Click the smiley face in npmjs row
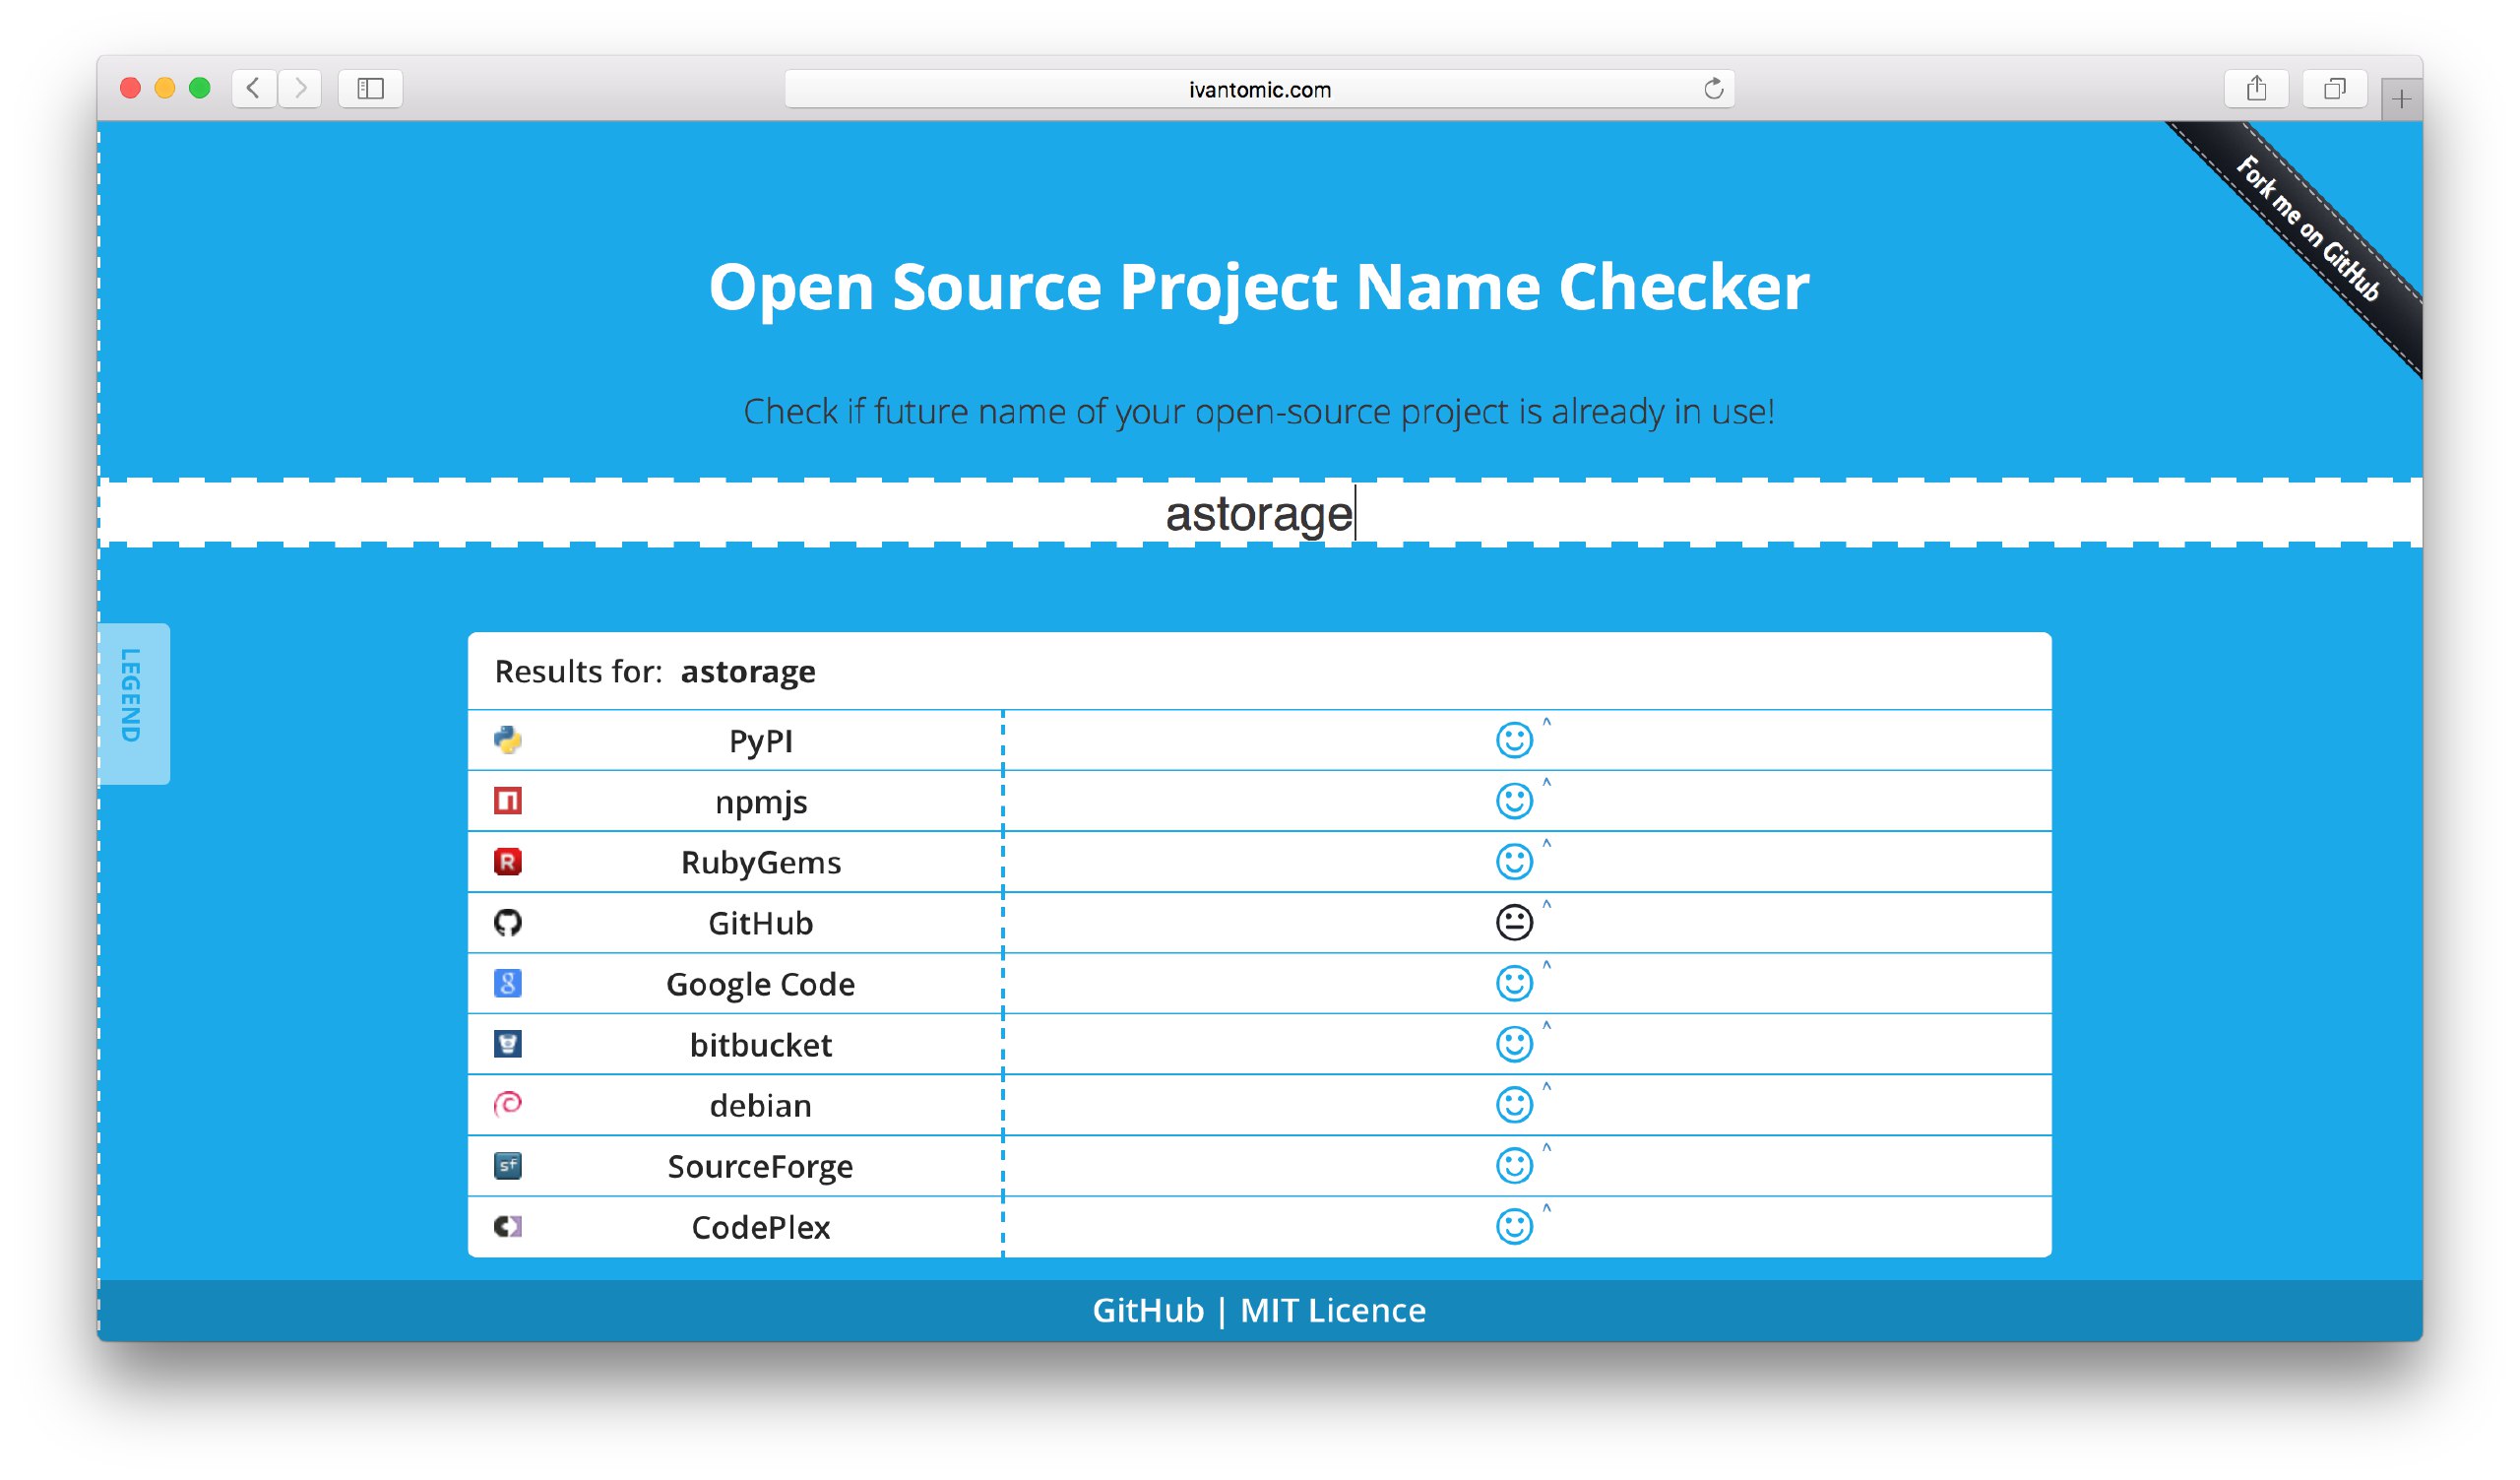The width and height of the screenshot is (2520, 1480). (x=1514, y=802)
